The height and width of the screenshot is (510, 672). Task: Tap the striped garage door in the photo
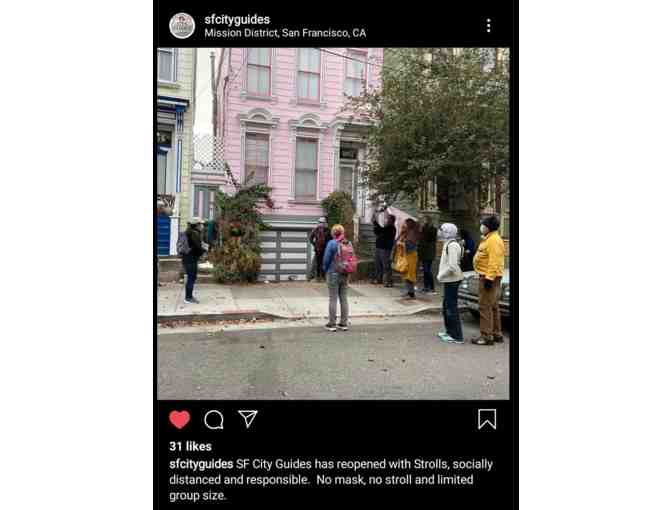(x=284, y=254)
